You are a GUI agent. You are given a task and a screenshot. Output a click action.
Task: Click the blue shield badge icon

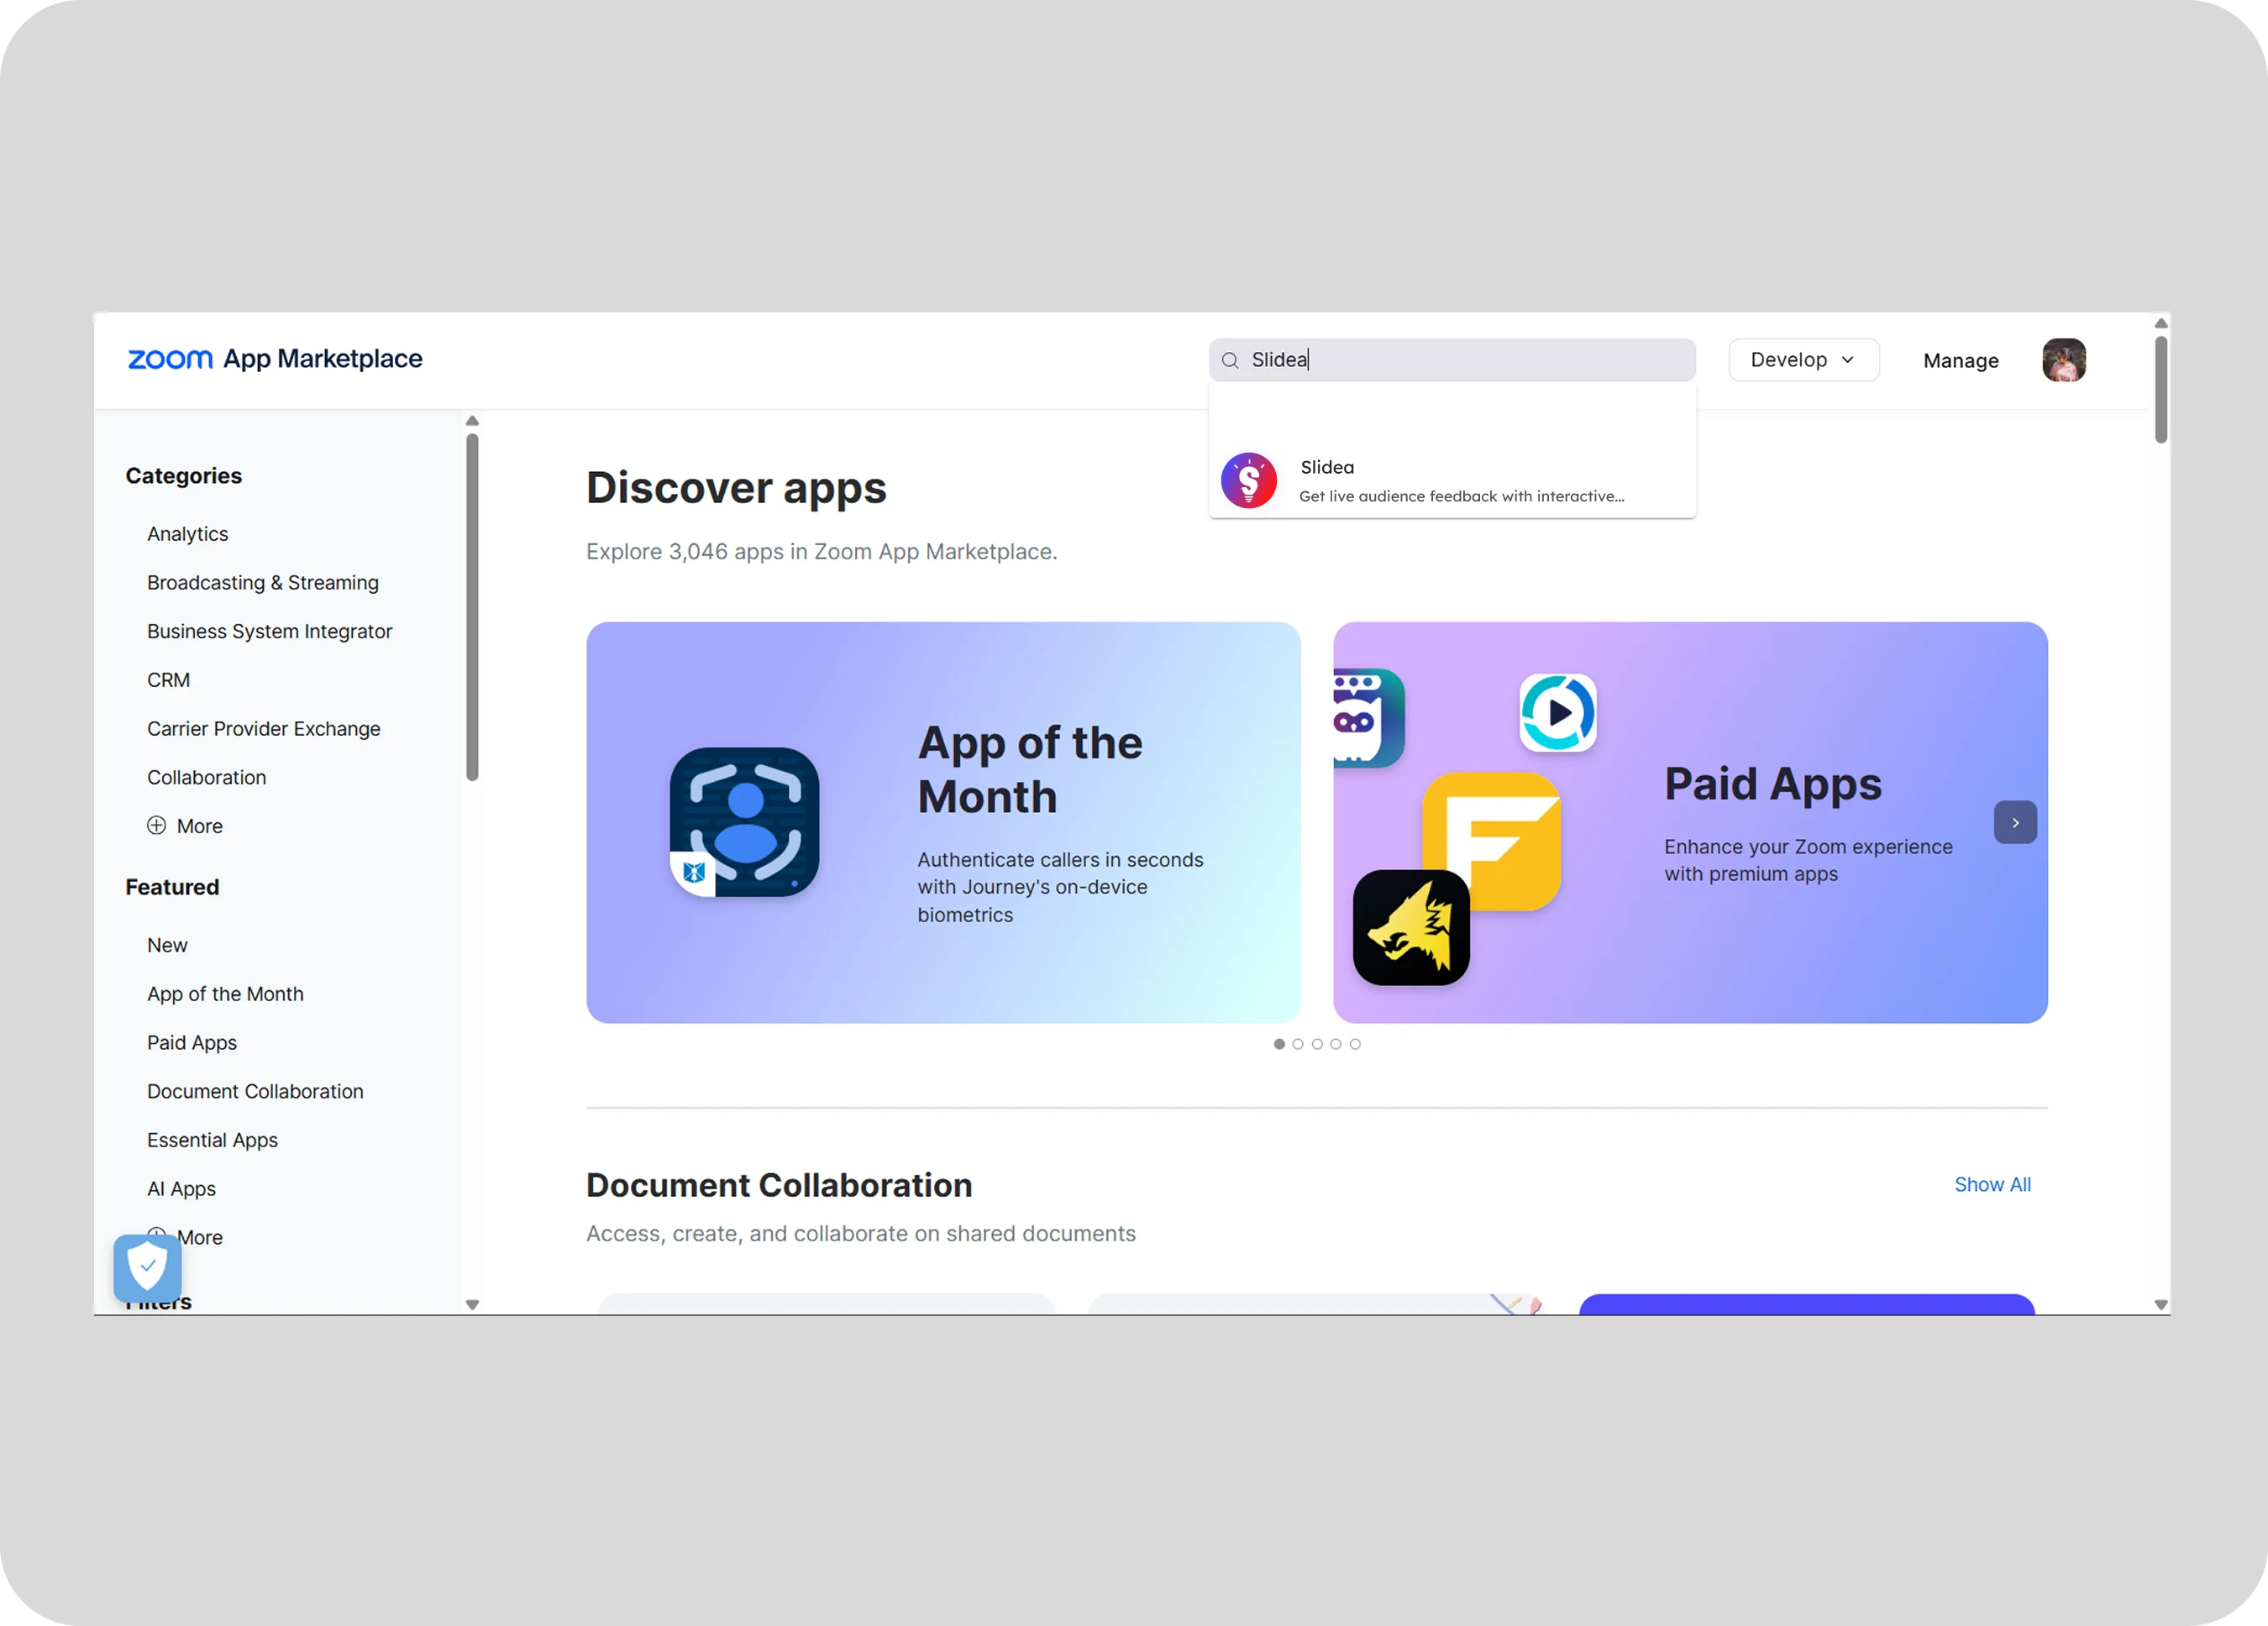148,1268
